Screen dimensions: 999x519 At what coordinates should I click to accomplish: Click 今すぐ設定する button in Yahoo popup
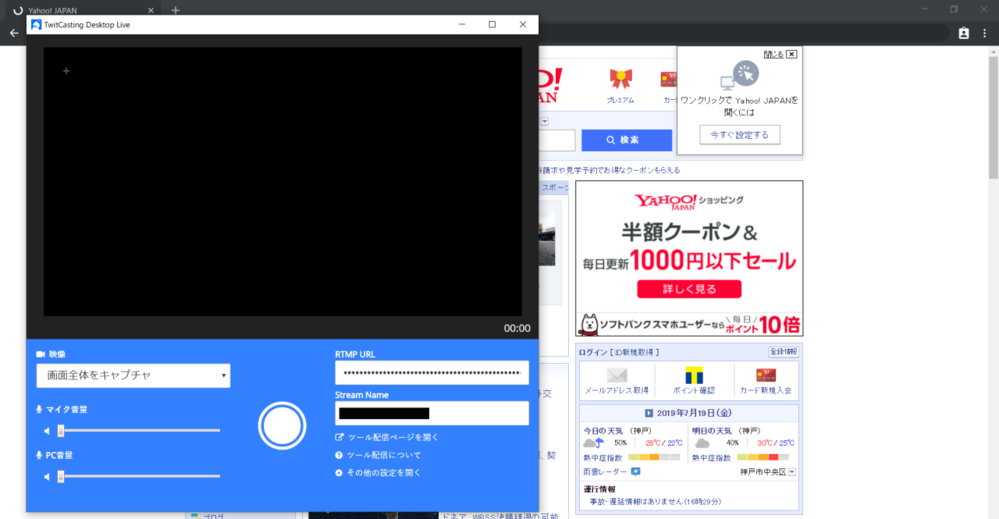740,135
